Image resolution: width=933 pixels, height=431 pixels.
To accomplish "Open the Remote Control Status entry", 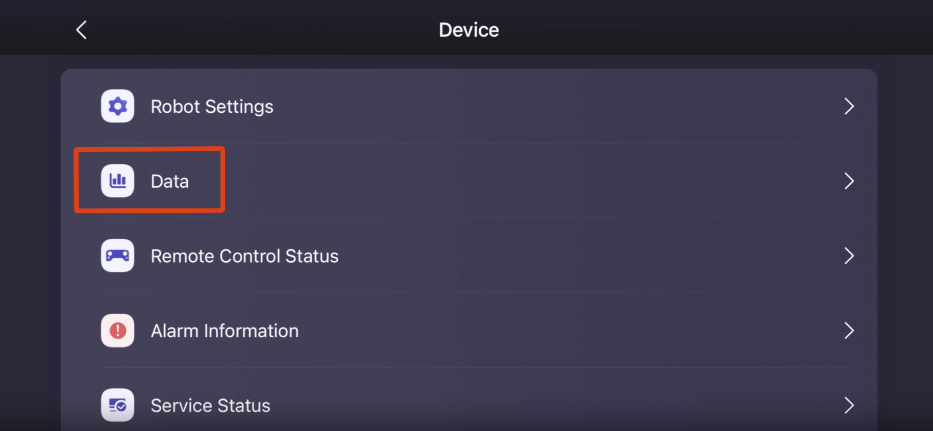I will 245,256.
